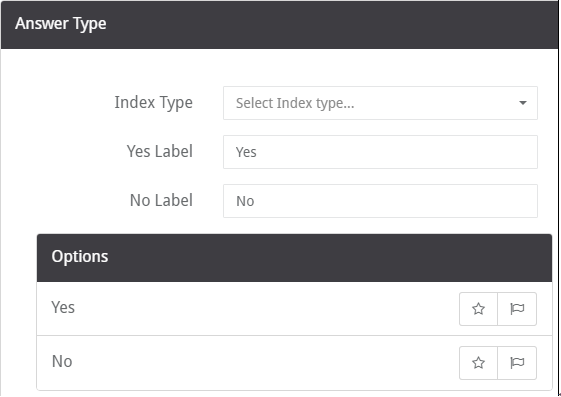This screenshot has height=397, width=561.
Task: Click the flag icon on the No row
Action: tap(517, 363)
